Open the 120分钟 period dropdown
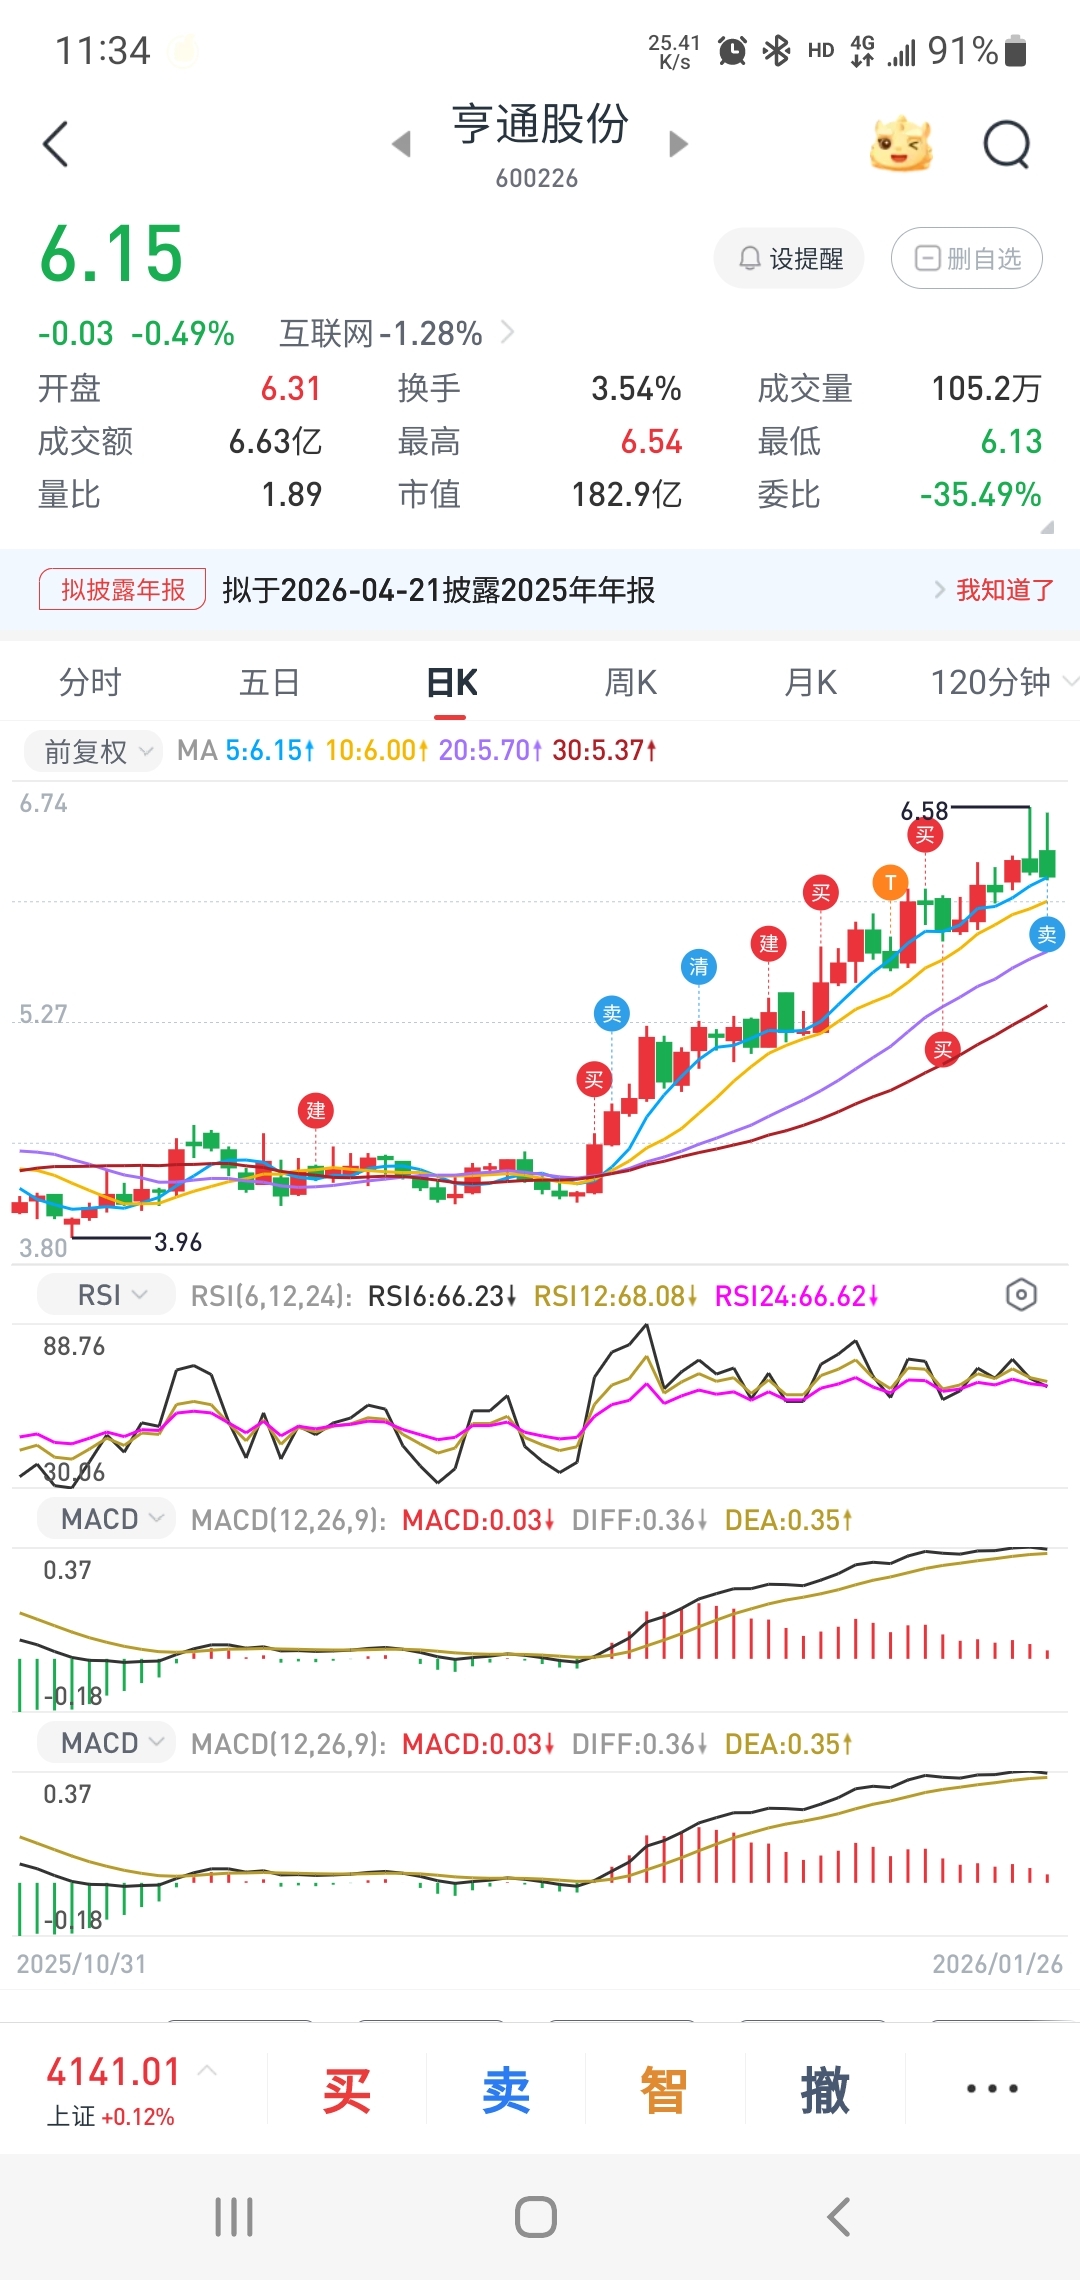Viewport: 1080px width, 2280px height. tap(1003, 682)
